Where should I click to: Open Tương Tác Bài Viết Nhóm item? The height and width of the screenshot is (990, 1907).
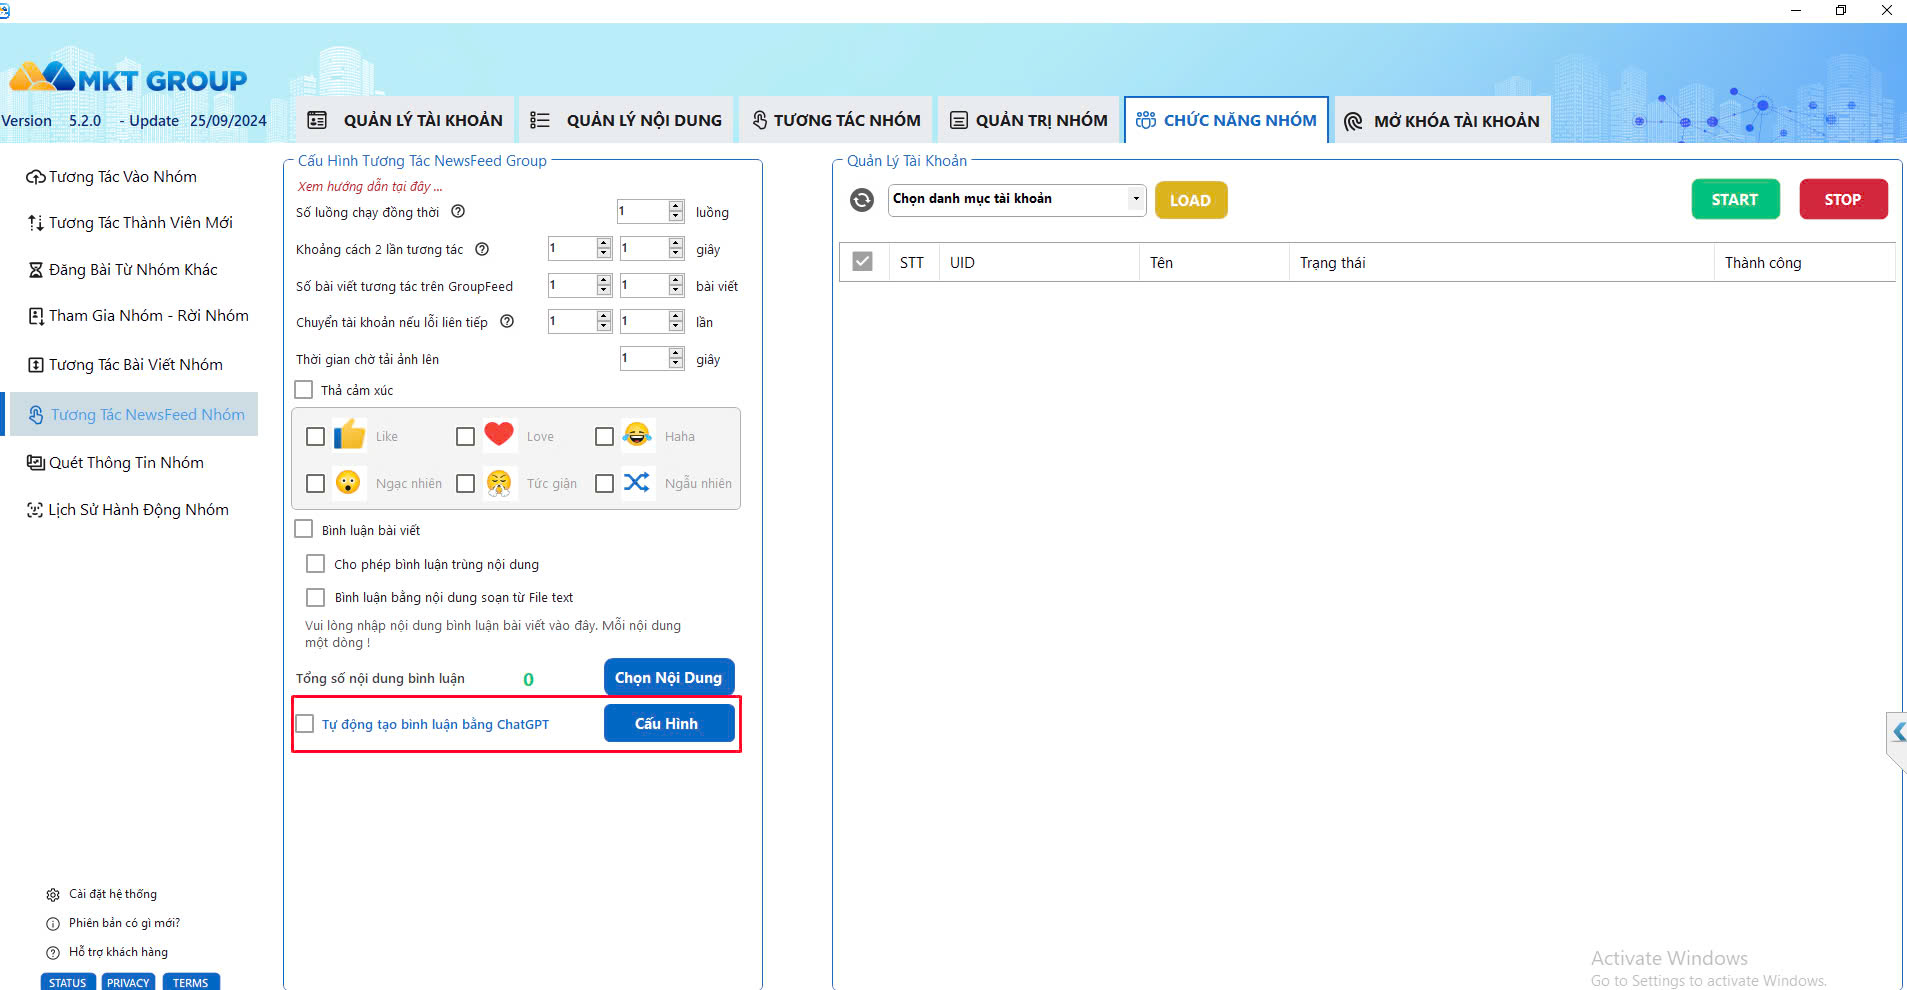click(x=125, y=365)
